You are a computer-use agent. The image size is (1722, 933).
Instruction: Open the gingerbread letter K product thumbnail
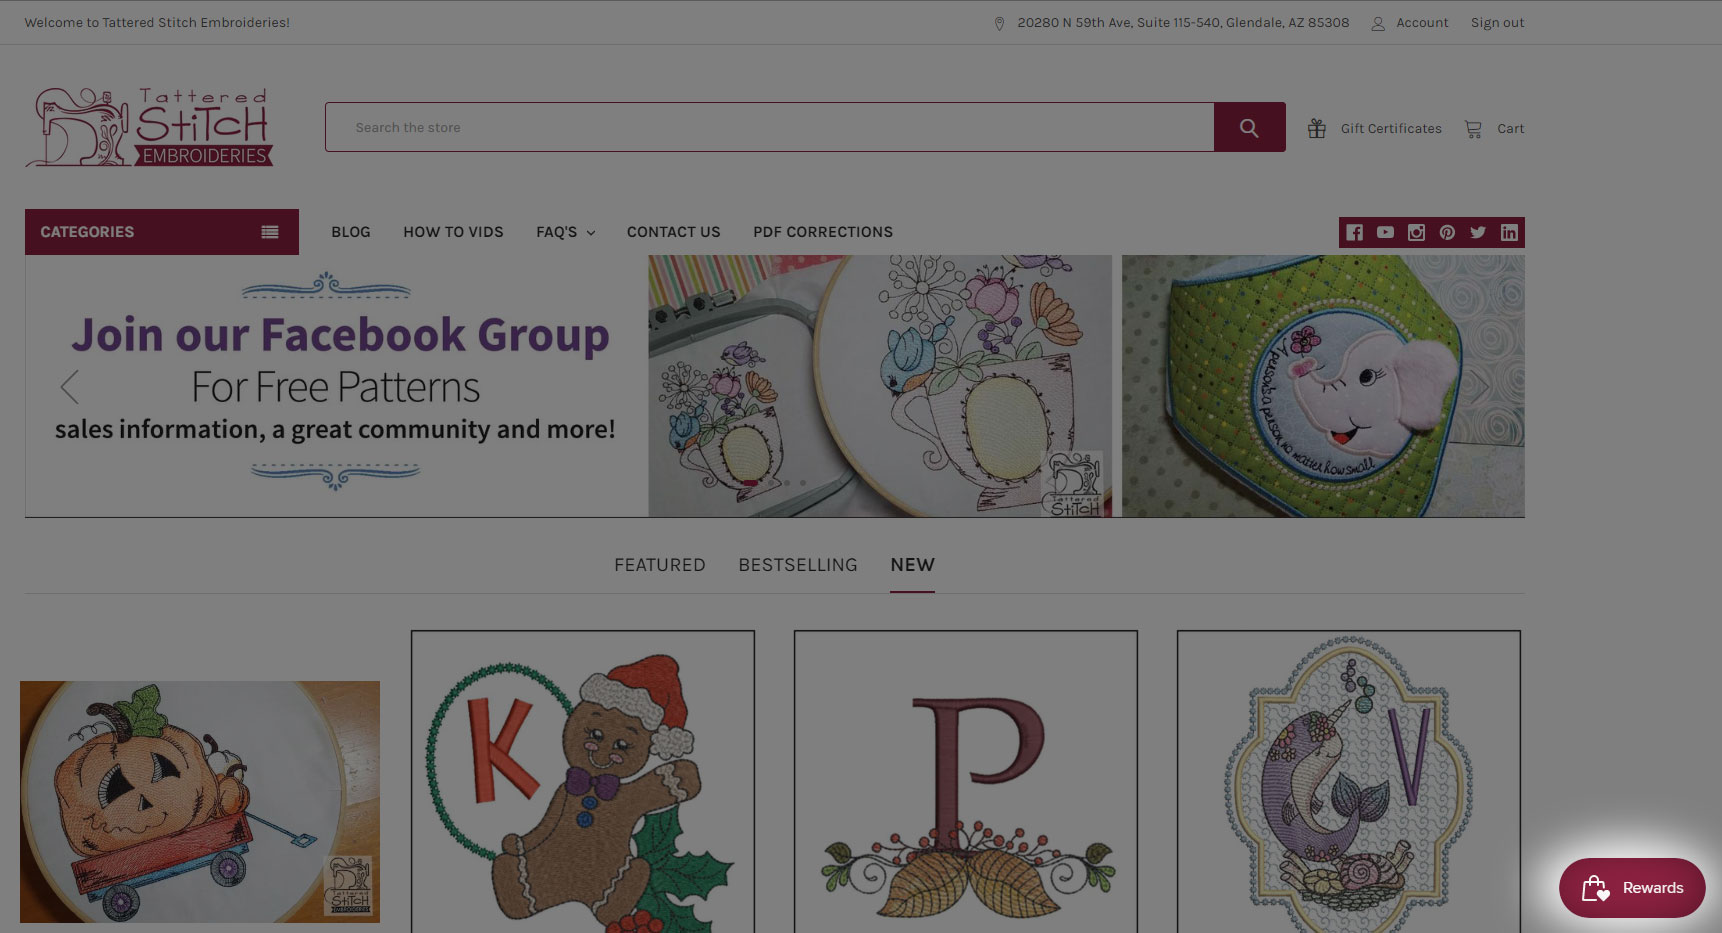click(x=583, y=782)
